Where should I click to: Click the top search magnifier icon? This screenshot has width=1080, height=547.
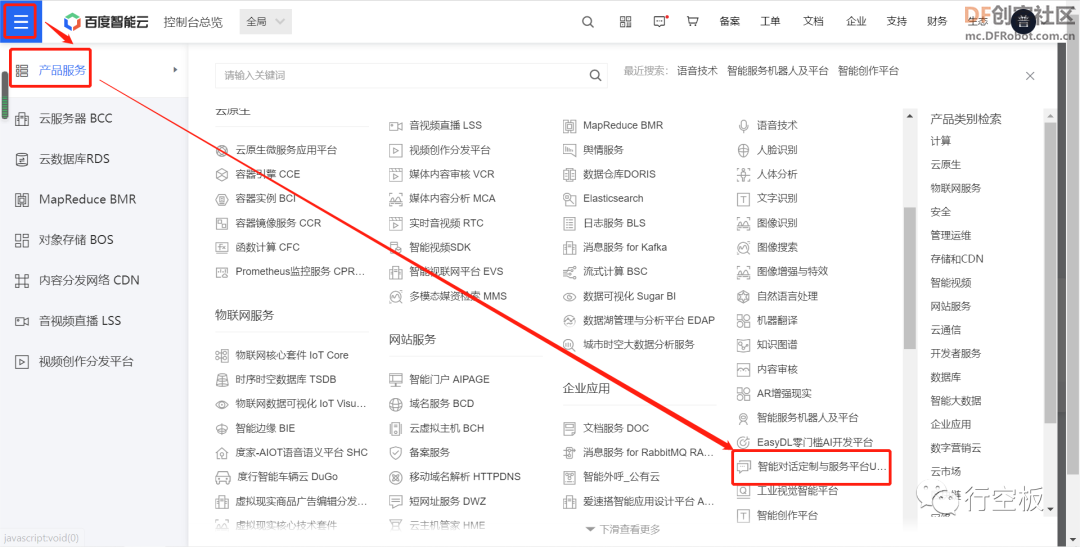tap(588, 21)
